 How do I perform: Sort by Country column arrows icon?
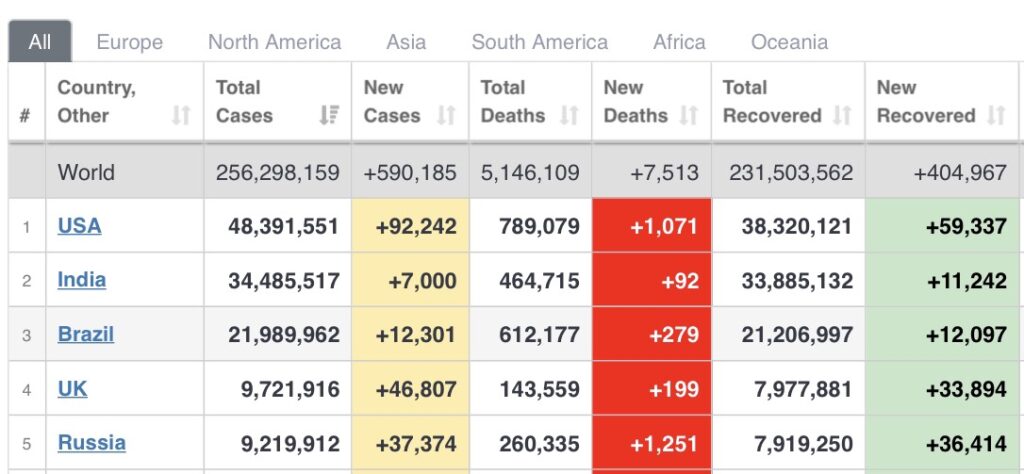pyautogui.click(x=180, y=116)
